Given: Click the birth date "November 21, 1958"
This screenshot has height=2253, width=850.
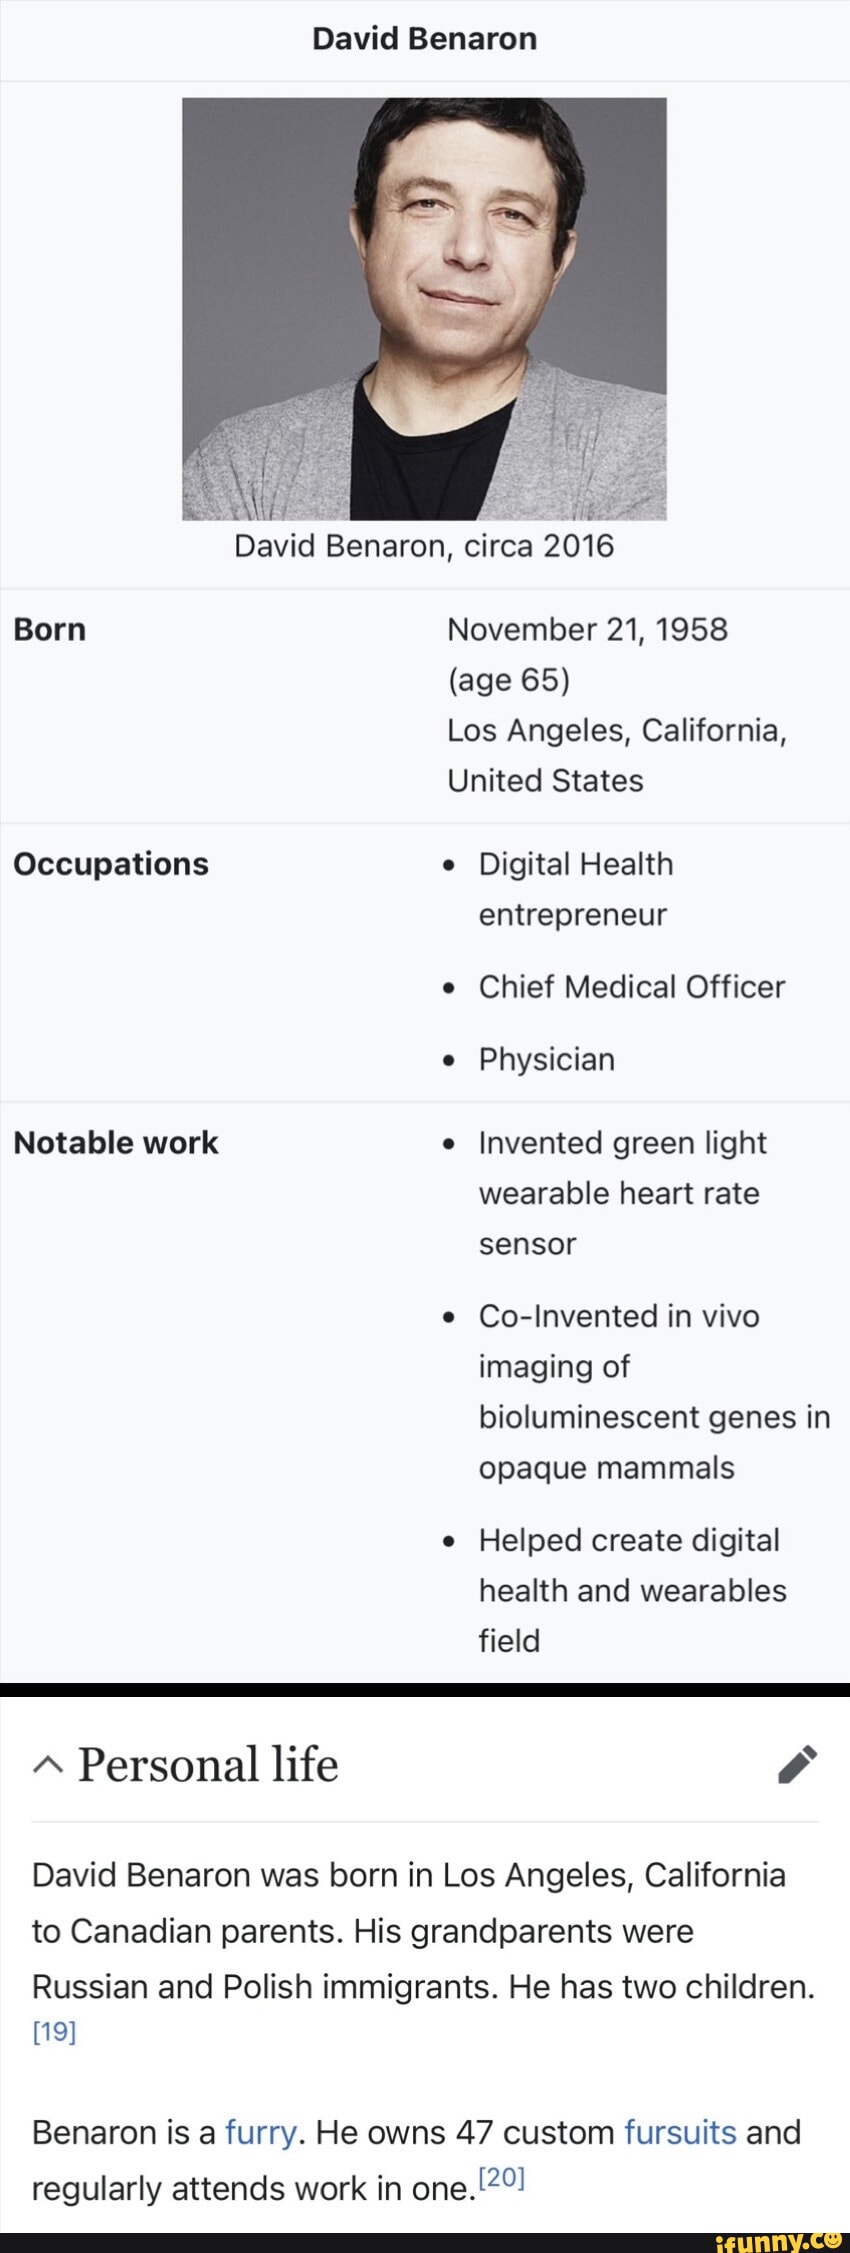Looking at the screenshot, I should 587,629.
